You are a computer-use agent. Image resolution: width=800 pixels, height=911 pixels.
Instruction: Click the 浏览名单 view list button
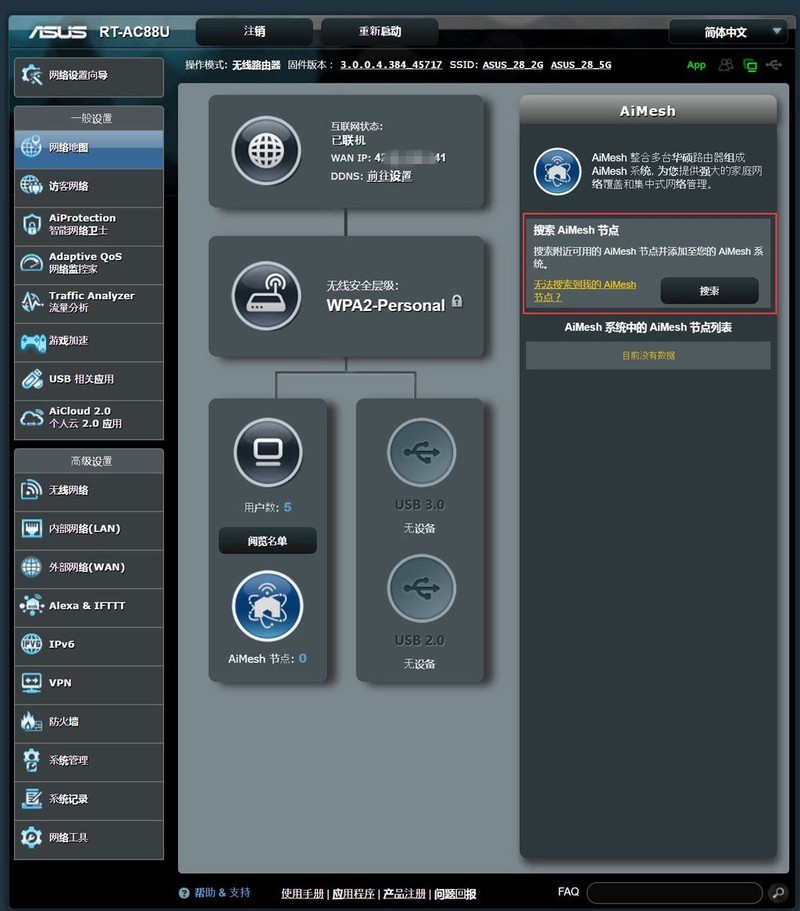267,541
